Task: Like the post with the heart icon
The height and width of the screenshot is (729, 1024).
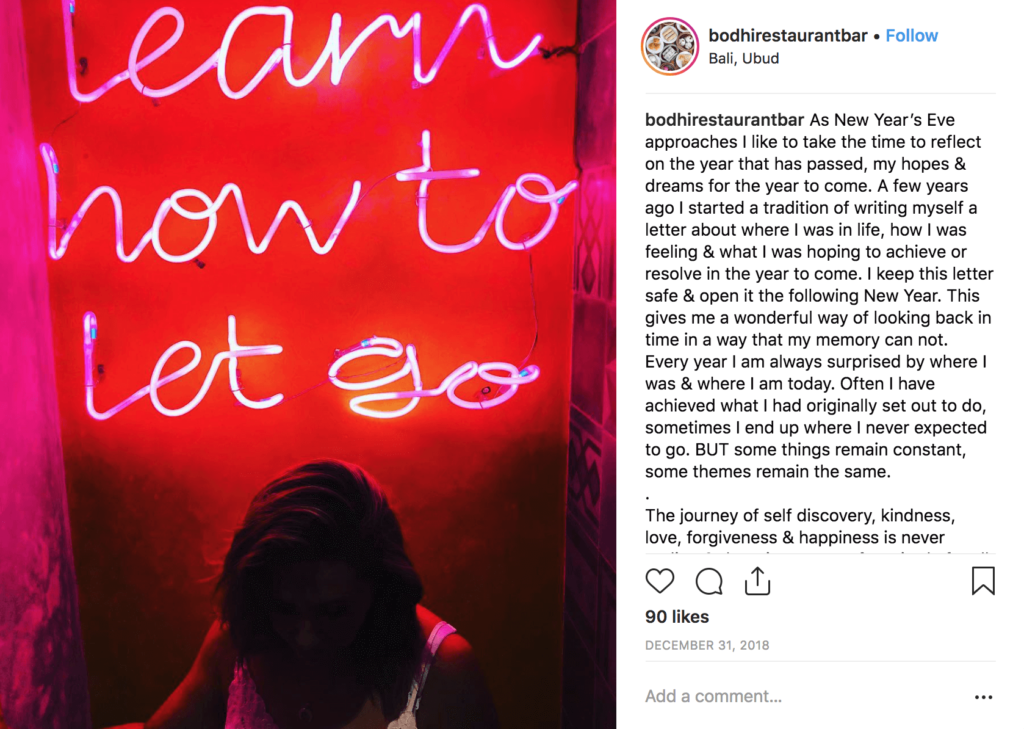Action: tap(660, 581)
